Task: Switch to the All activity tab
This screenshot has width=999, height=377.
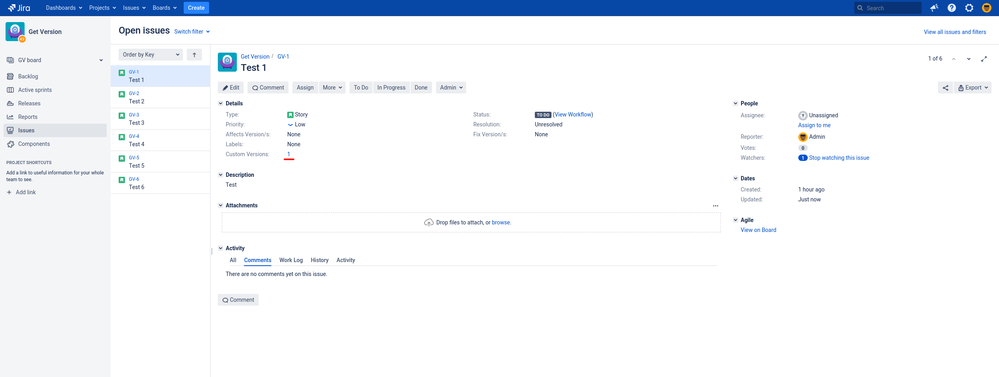Action: 233,260
